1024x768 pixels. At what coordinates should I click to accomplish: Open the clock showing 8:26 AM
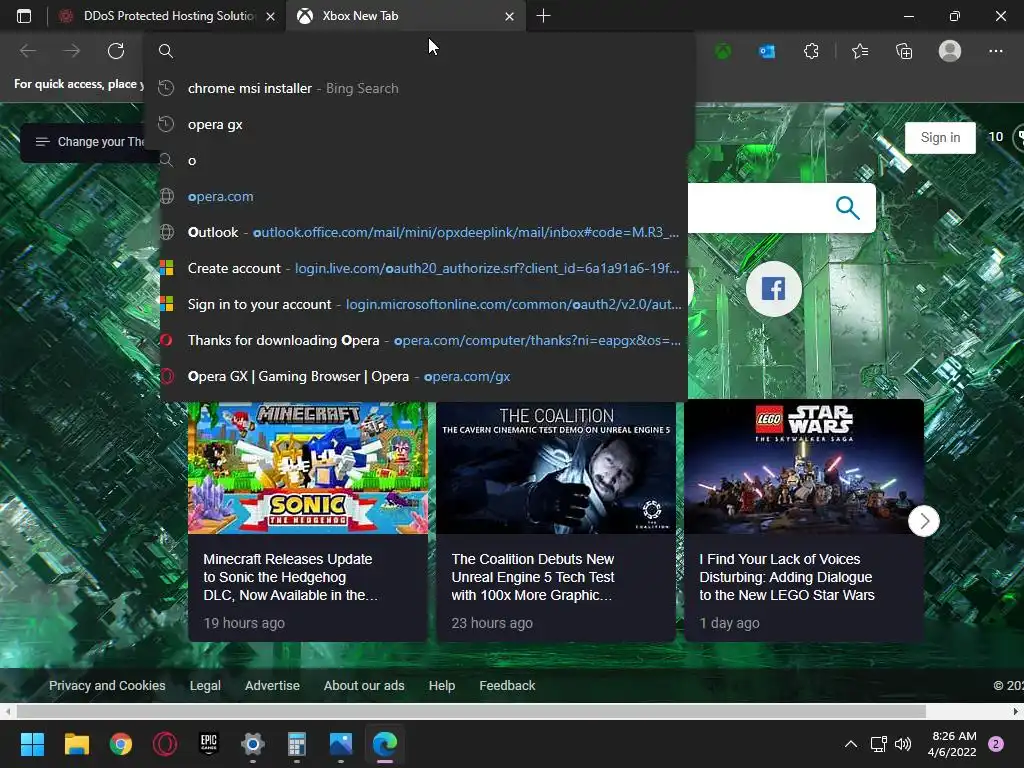coord(952,744)
